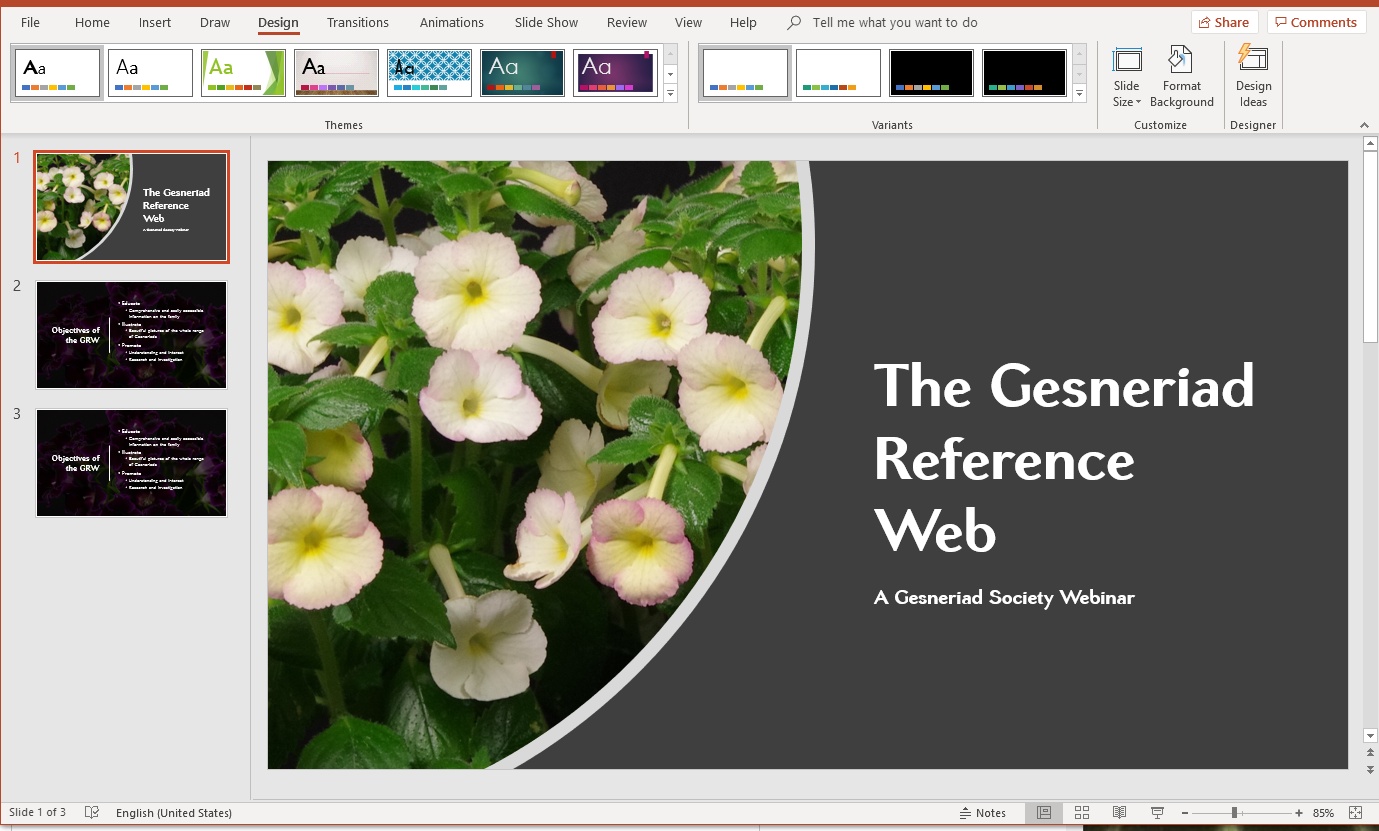Image resolution: width=1379 pixels, height=831 pixels.
Task: Open the Home tab
Action: (92, 22)
